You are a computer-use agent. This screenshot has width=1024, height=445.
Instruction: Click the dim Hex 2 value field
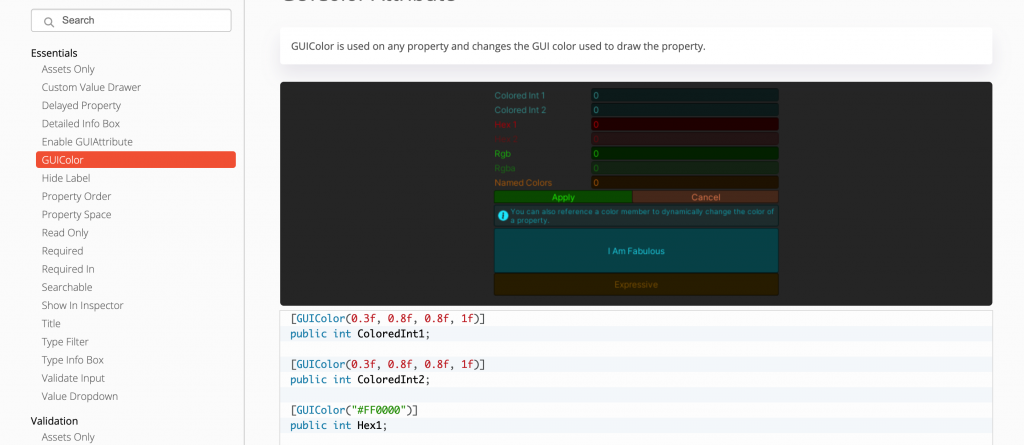tap(684, 139)
